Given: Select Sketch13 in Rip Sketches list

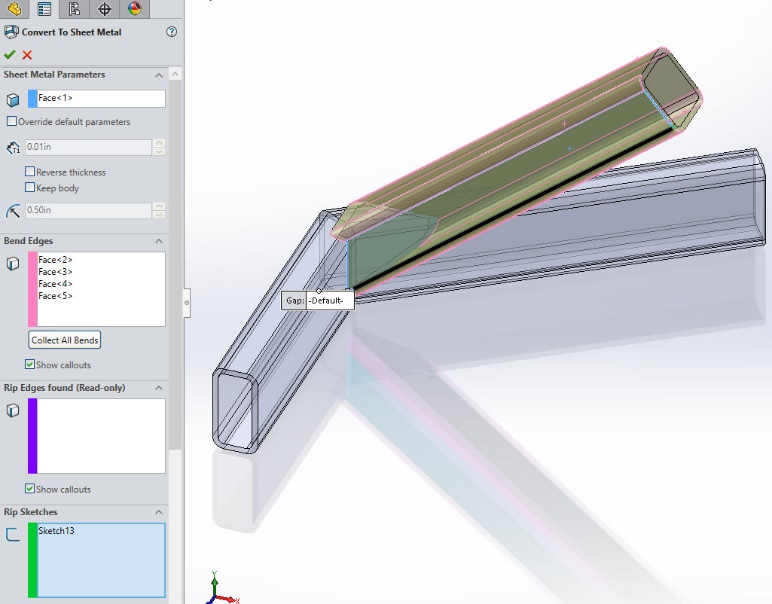Looking at the screenshot, I should coord(56,531).
